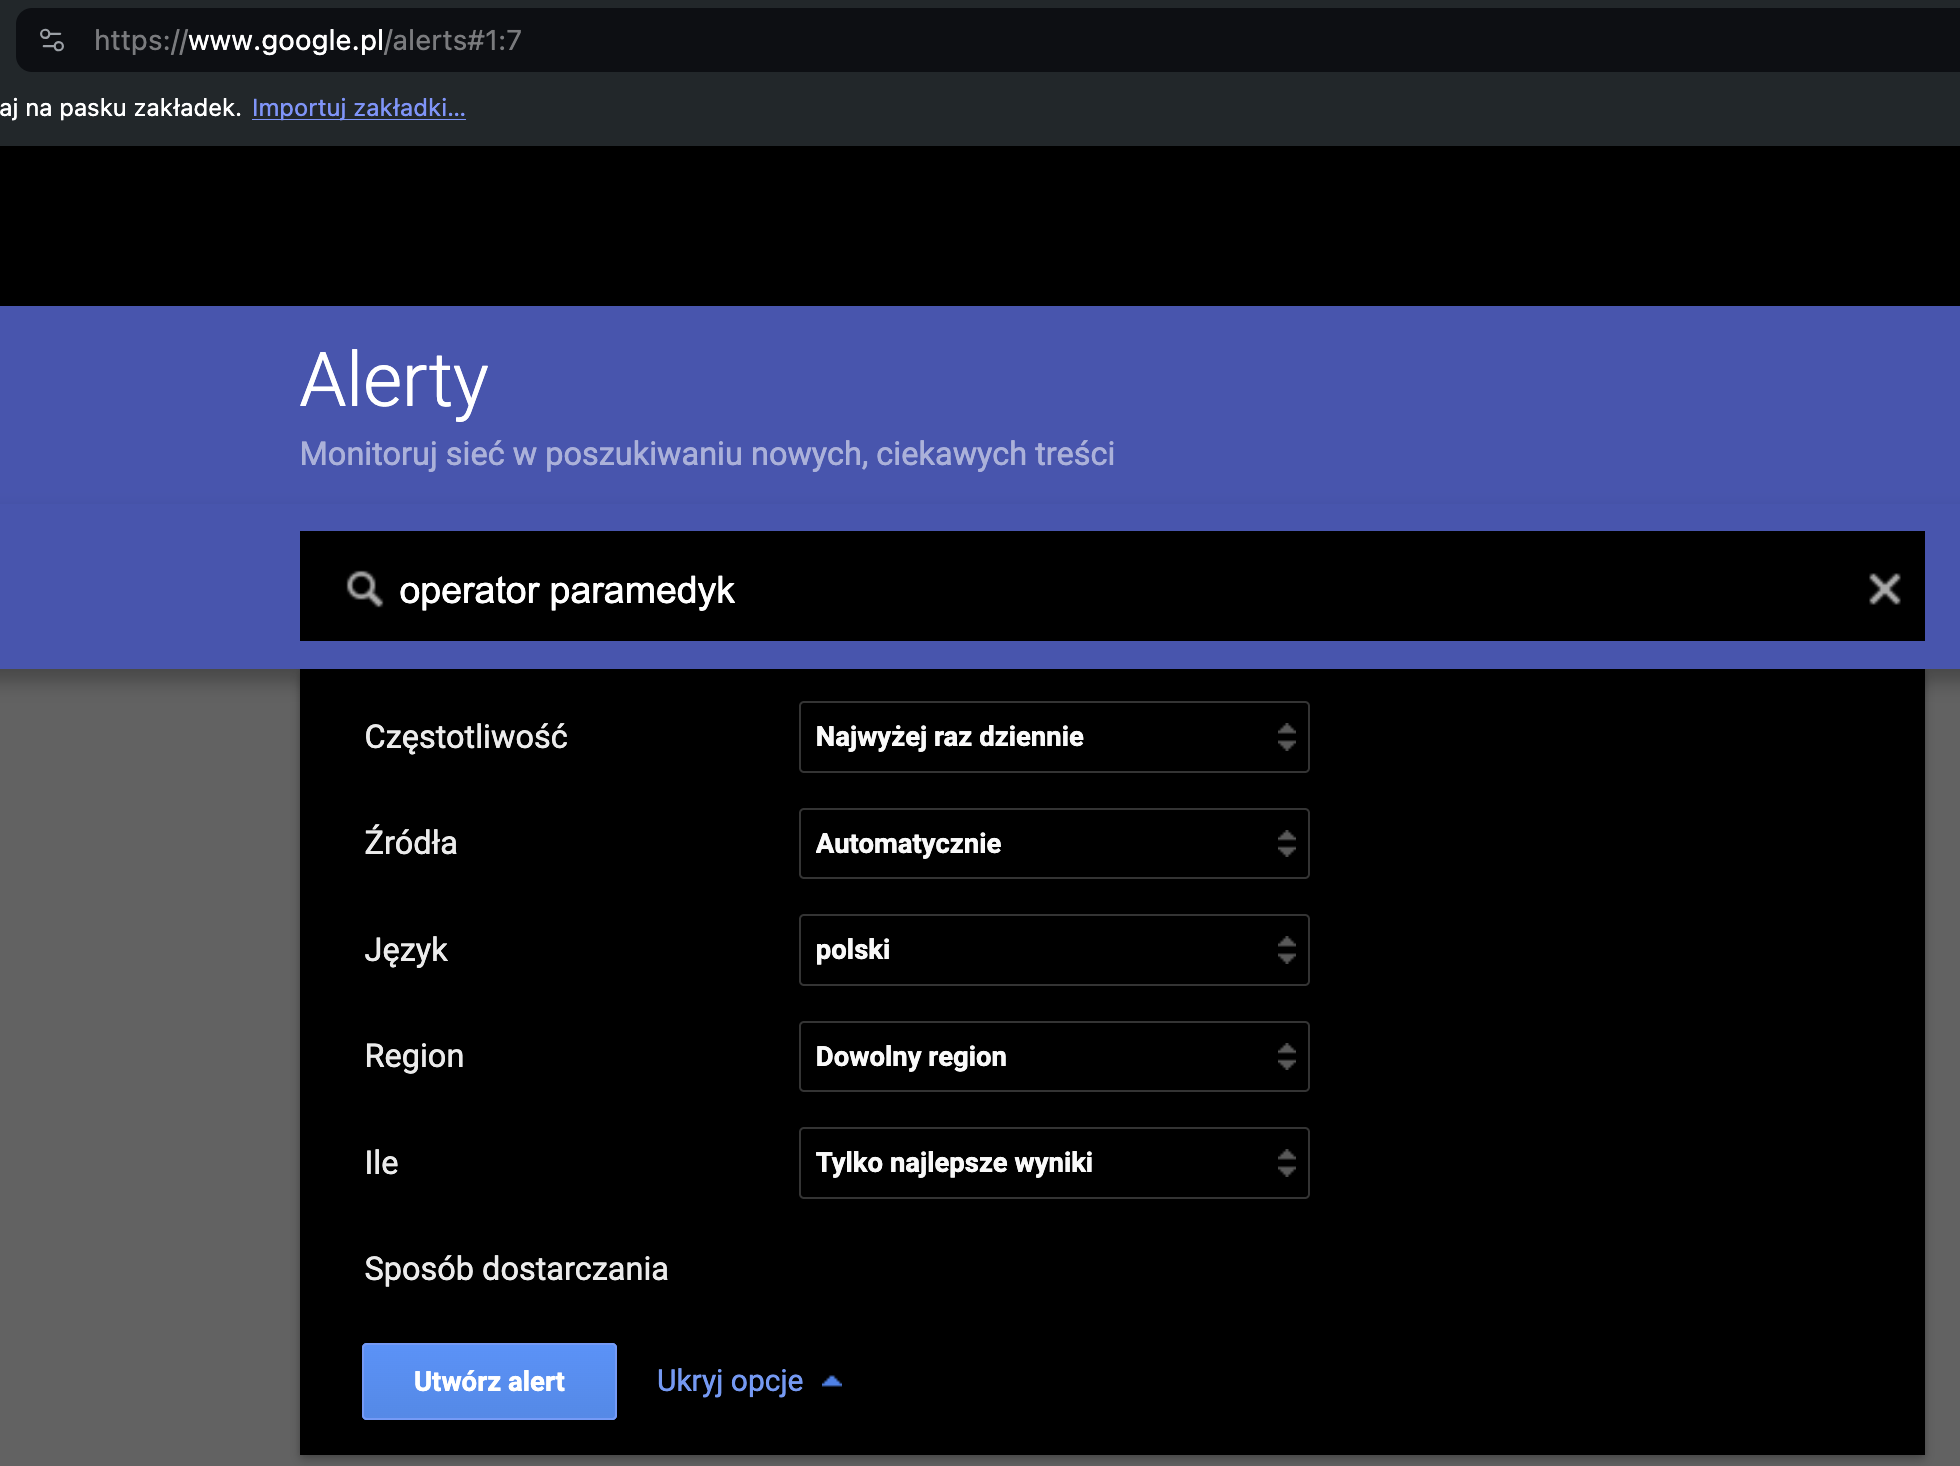Click the Ile dropdown stepper arrows
This screenshot has width=1960, height=1466.
pos(1287,1163)
